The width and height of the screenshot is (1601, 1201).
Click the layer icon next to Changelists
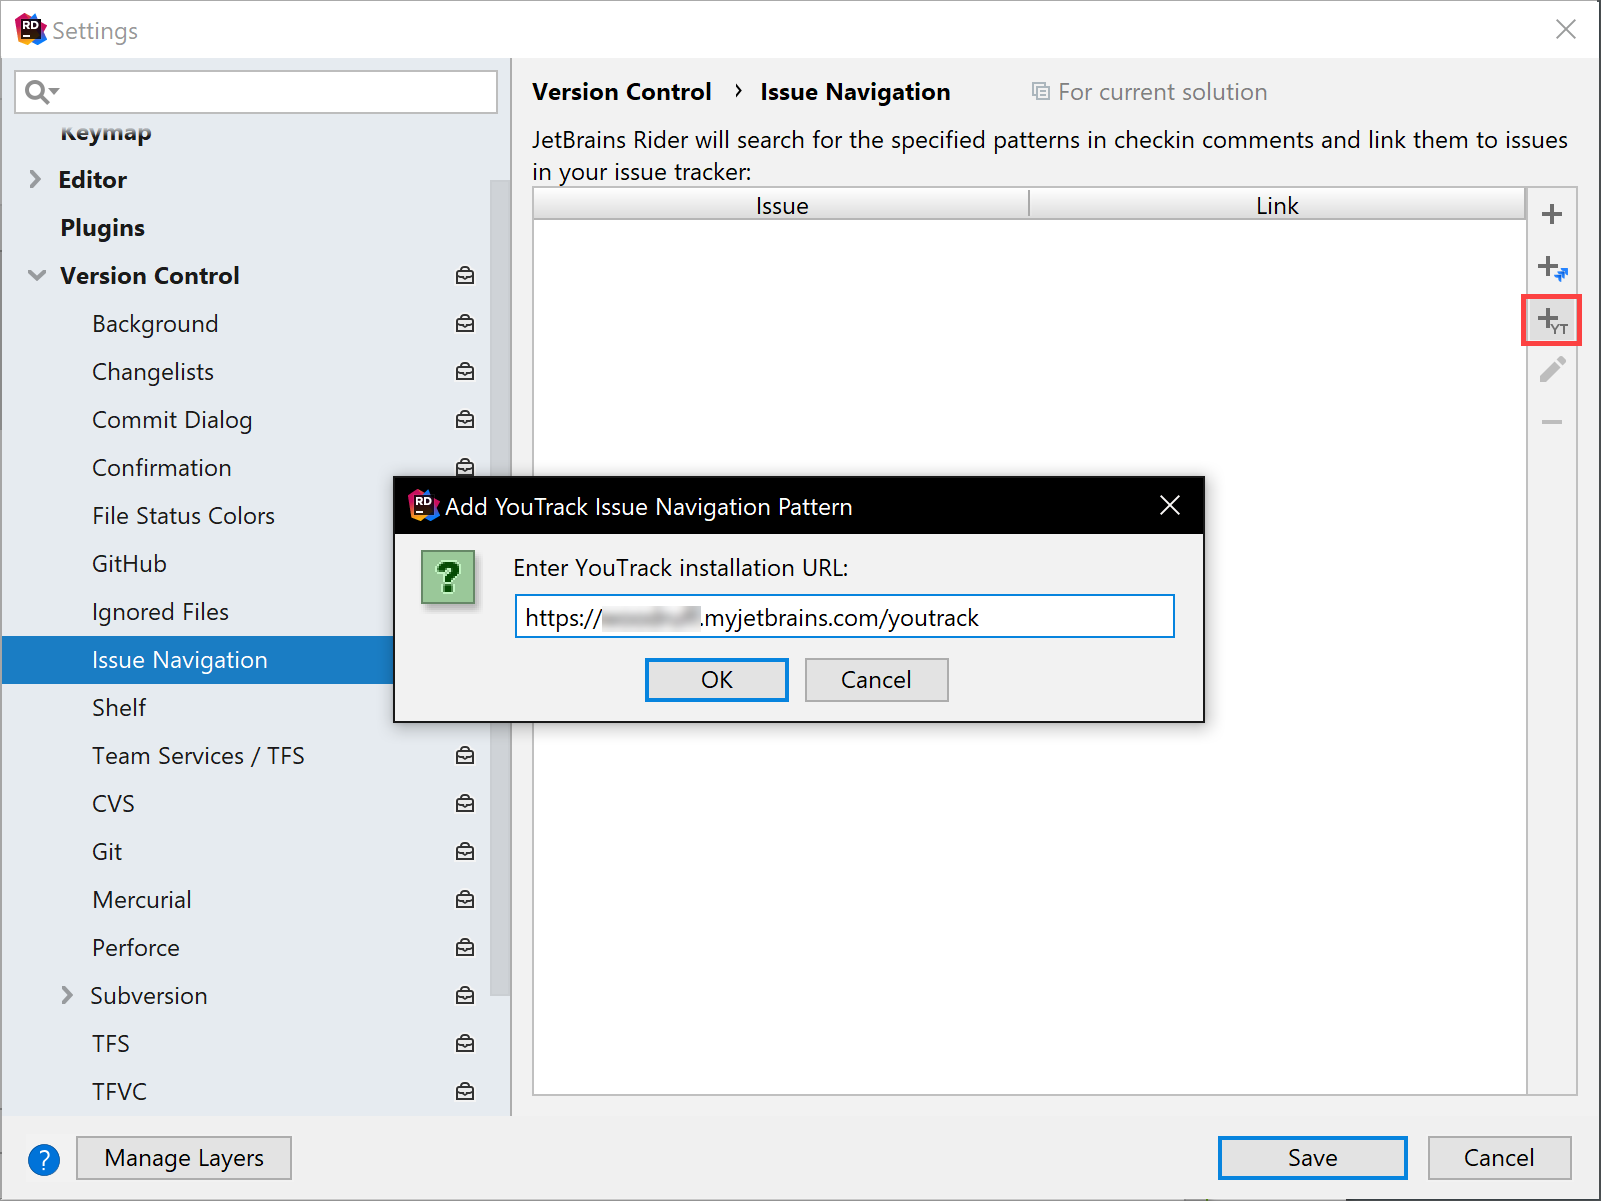[465, 371]
